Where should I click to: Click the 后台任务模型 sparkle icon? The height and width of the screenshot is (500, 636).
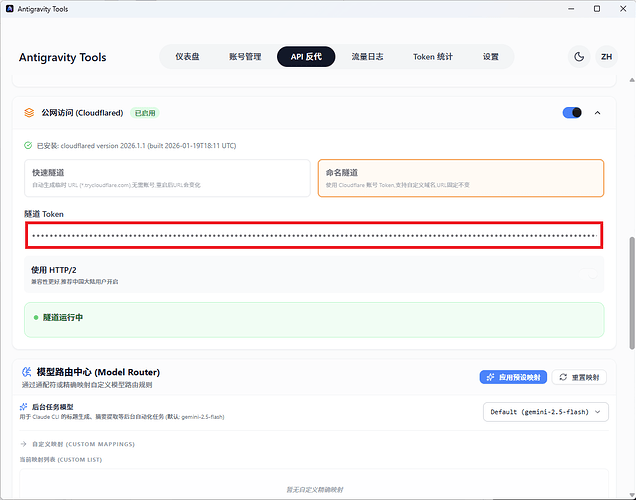pos(24,407)
